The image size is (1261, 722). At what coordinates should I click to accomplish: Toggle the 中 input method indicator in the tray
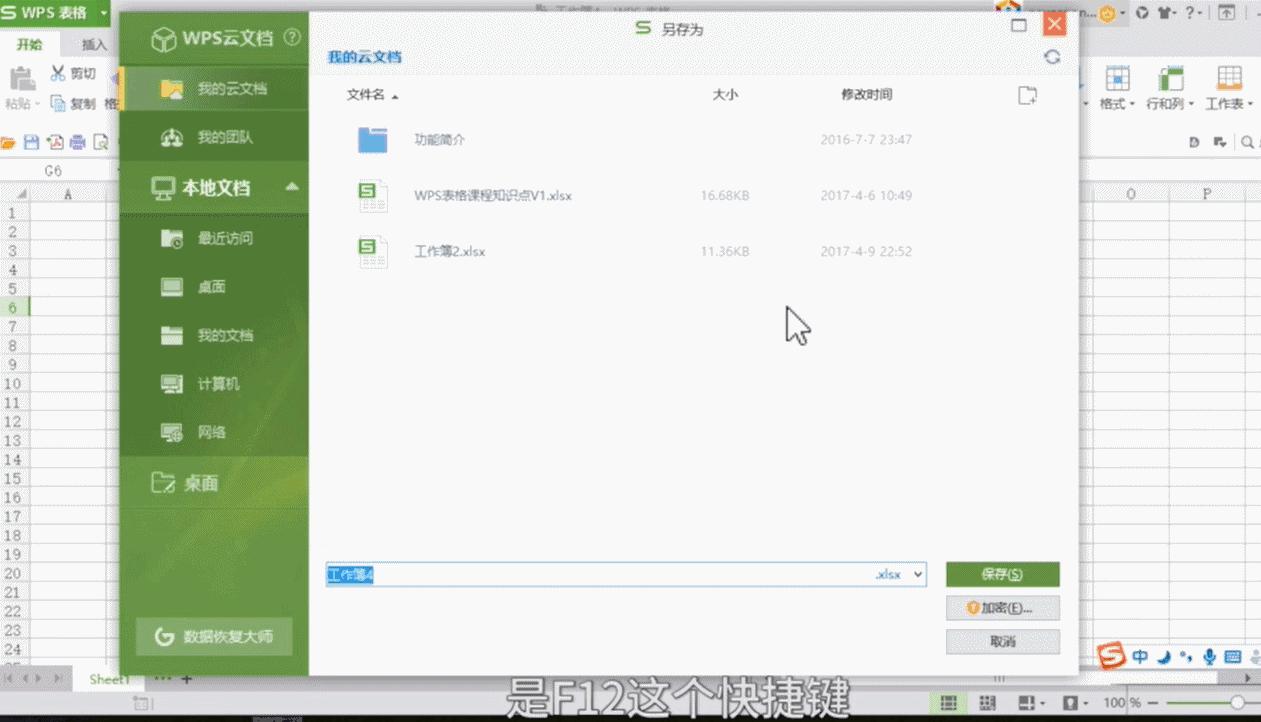pos(1141,657)
